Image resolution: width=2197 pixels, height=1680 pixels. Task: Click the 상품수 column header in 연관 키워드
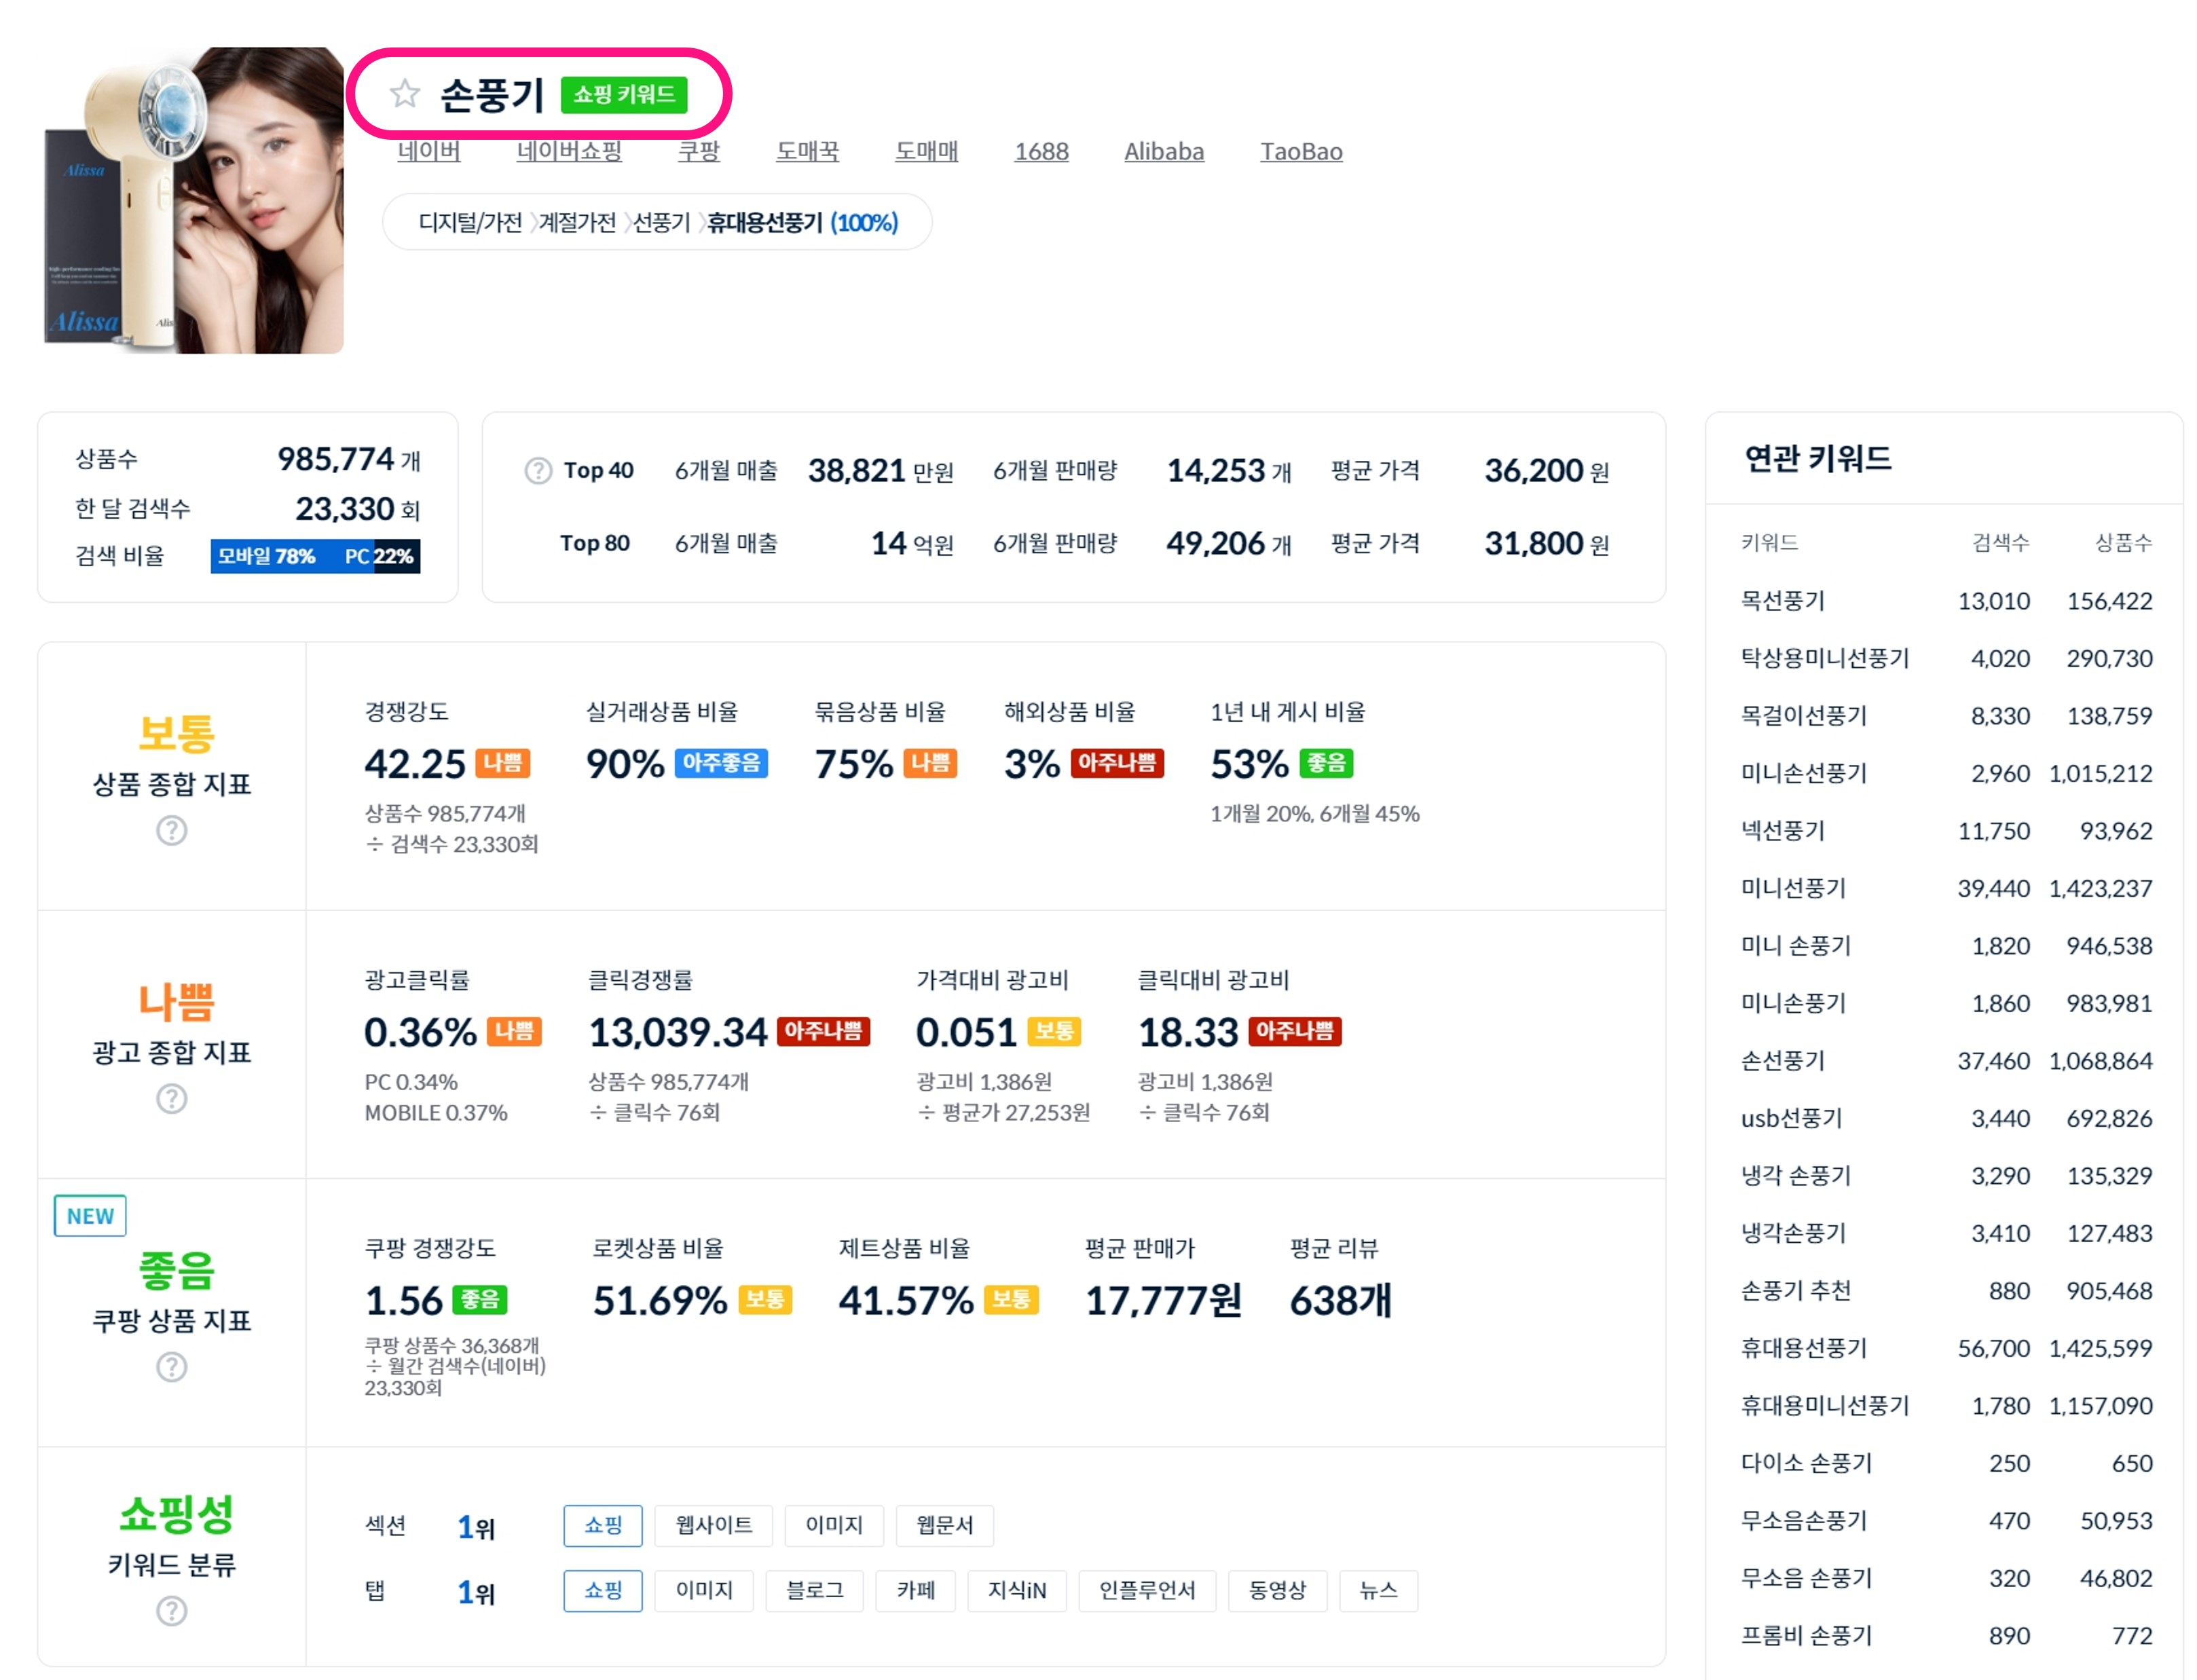[2122, 542]
